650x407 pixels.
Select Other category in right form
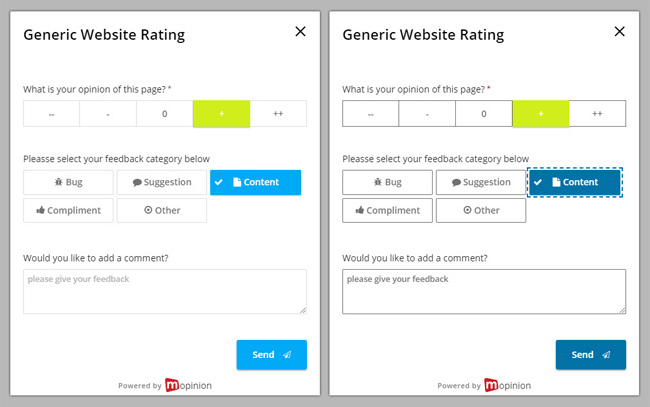[x=481, y=210]
